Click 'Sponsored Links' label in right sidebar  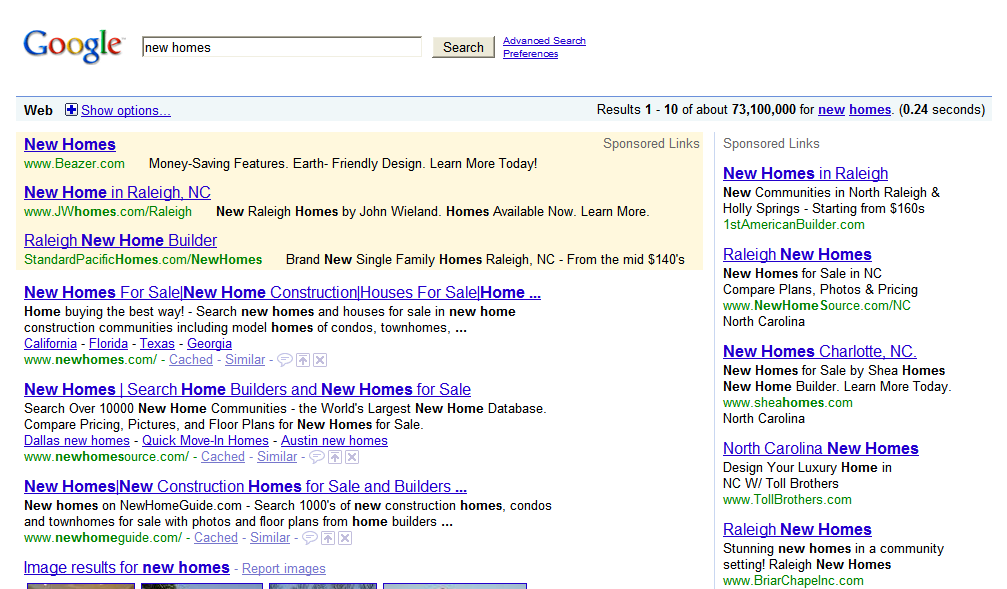click(771, 144)
